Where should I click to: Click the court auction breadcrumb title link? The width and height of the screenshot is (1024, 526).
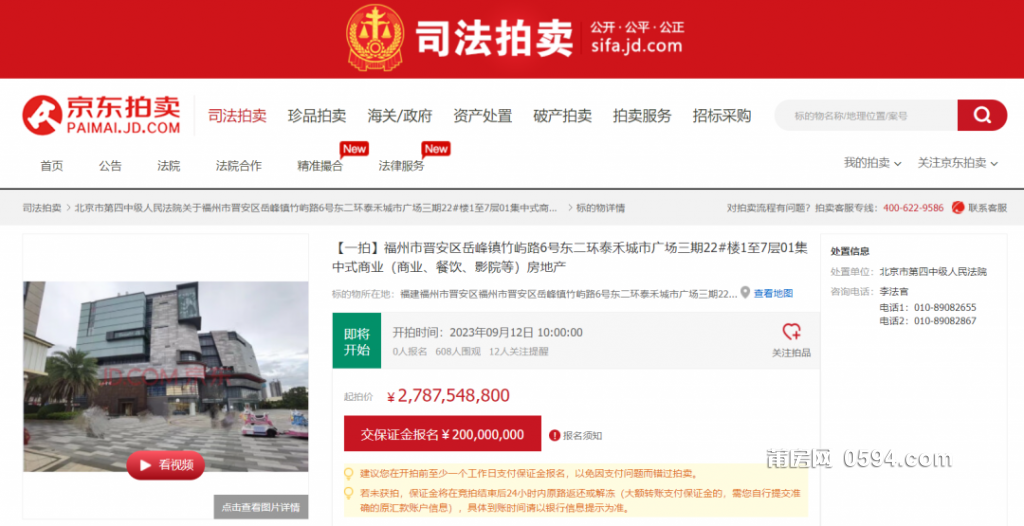[316, 208]
